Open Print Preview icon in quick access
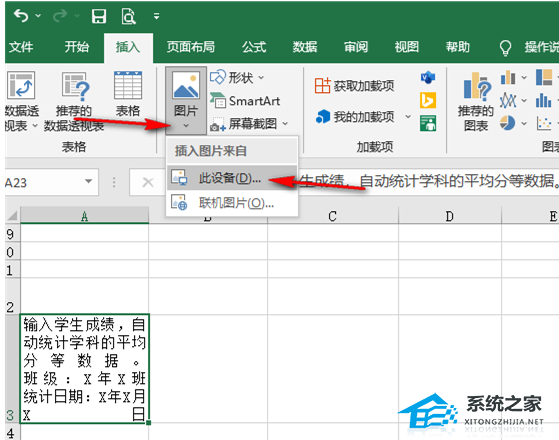Viewport: 559px width, 440px height. point(128,16)
